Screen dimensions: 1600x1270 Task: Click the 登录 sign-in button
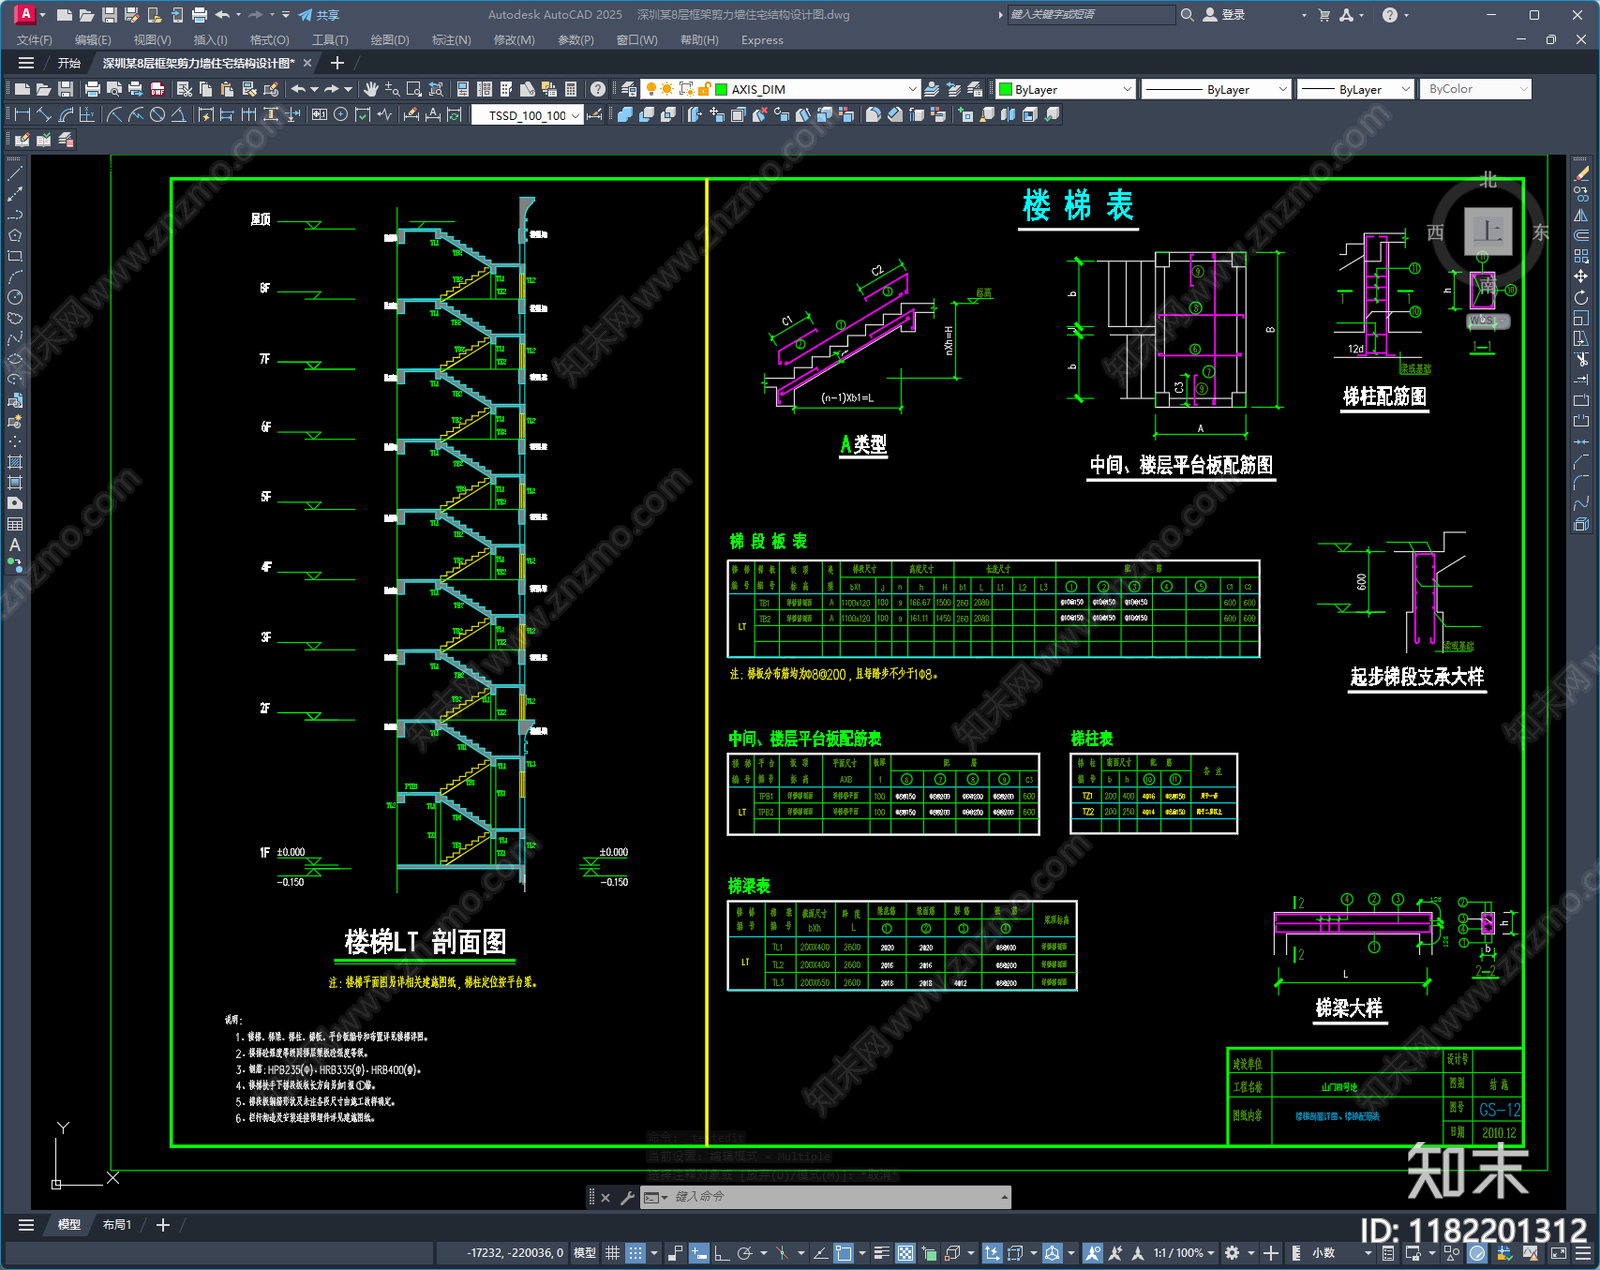coord(1224,15)
